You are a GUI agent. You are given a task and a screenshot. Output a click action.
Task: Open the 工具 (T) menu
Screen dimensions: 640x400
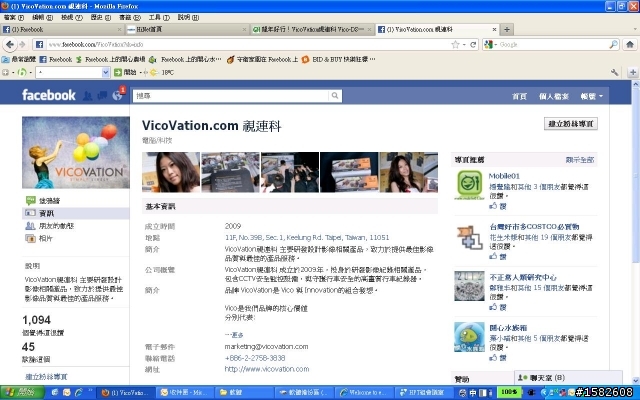pyautogui.click(x=159, y=17)
